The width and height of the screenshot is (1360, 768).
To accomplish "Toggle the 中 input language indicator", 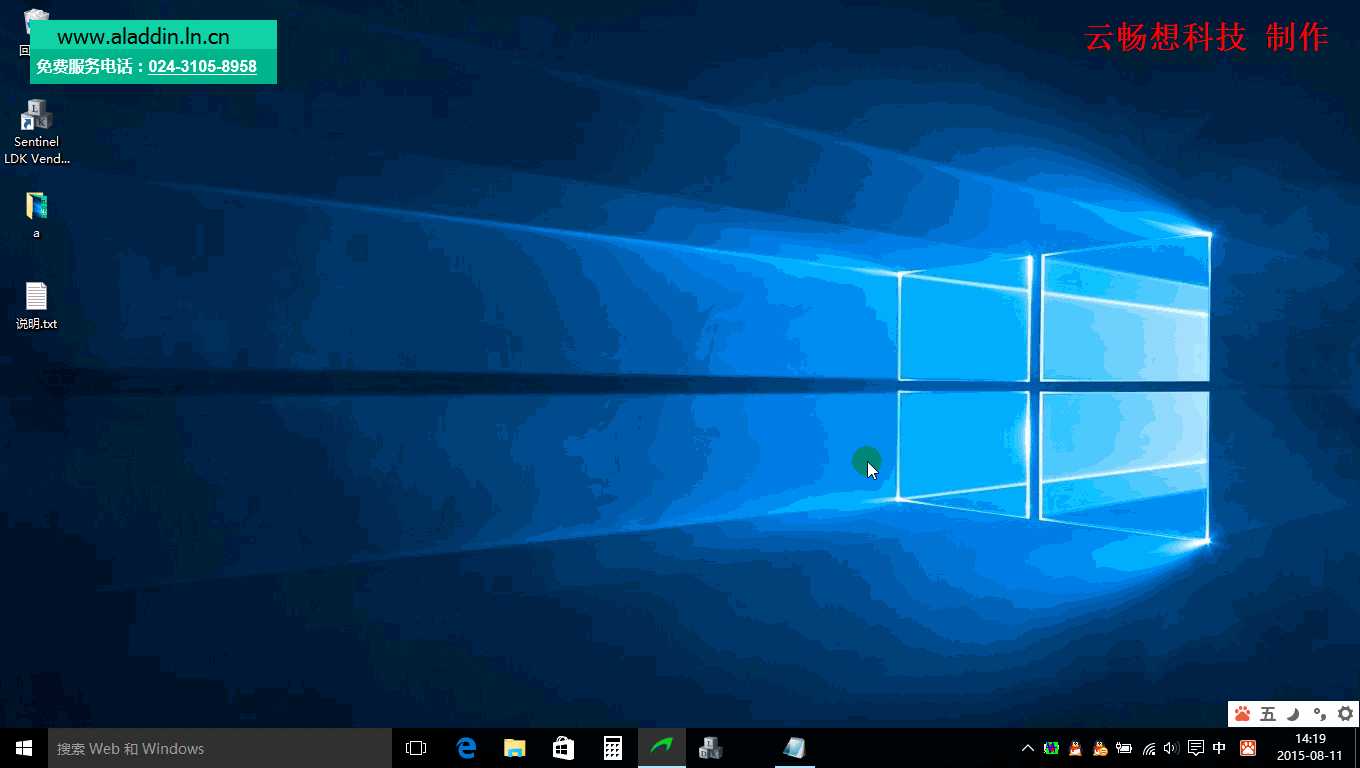I will pos(1219,748).
